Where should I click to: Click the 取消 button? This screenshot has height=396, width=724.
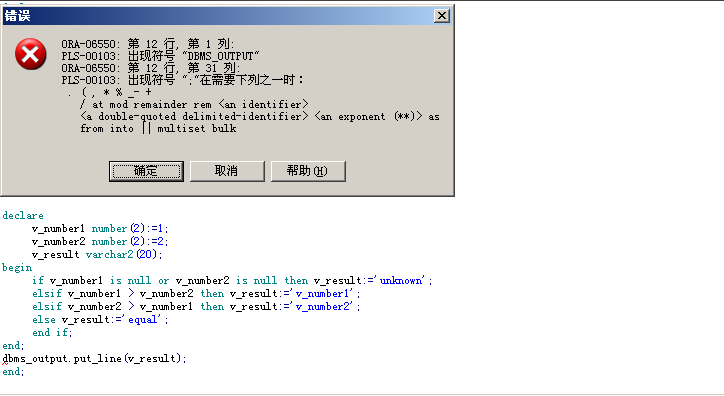227,171
